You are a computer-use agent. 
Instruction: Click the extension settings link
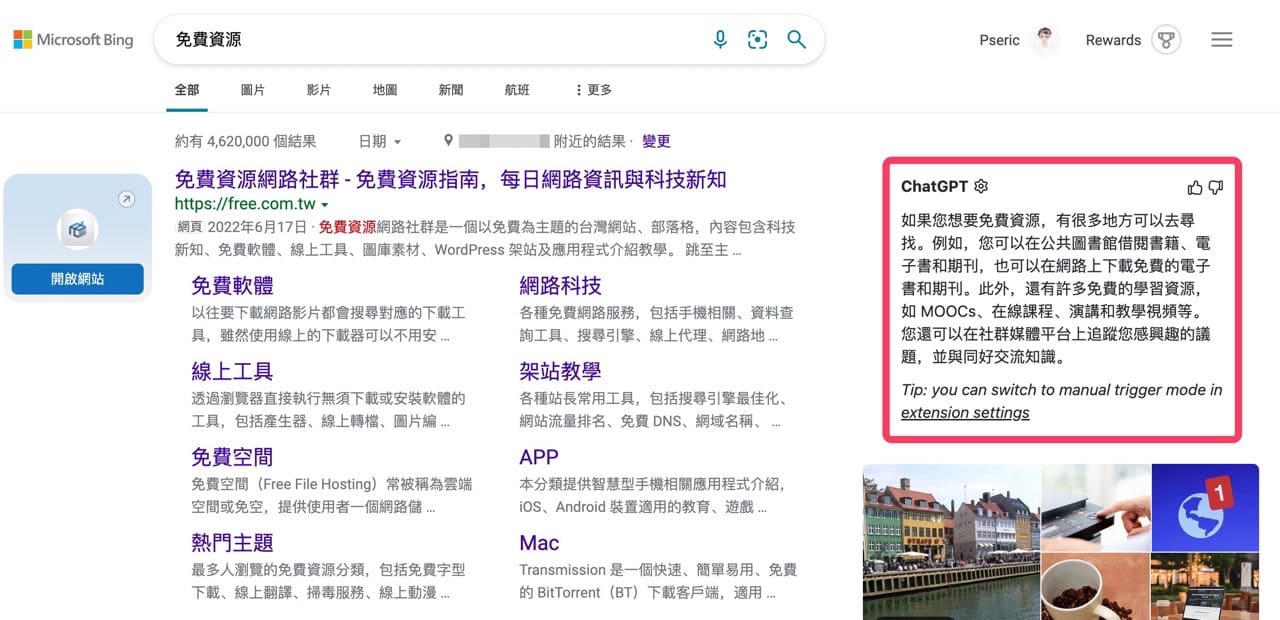point(965,412)
